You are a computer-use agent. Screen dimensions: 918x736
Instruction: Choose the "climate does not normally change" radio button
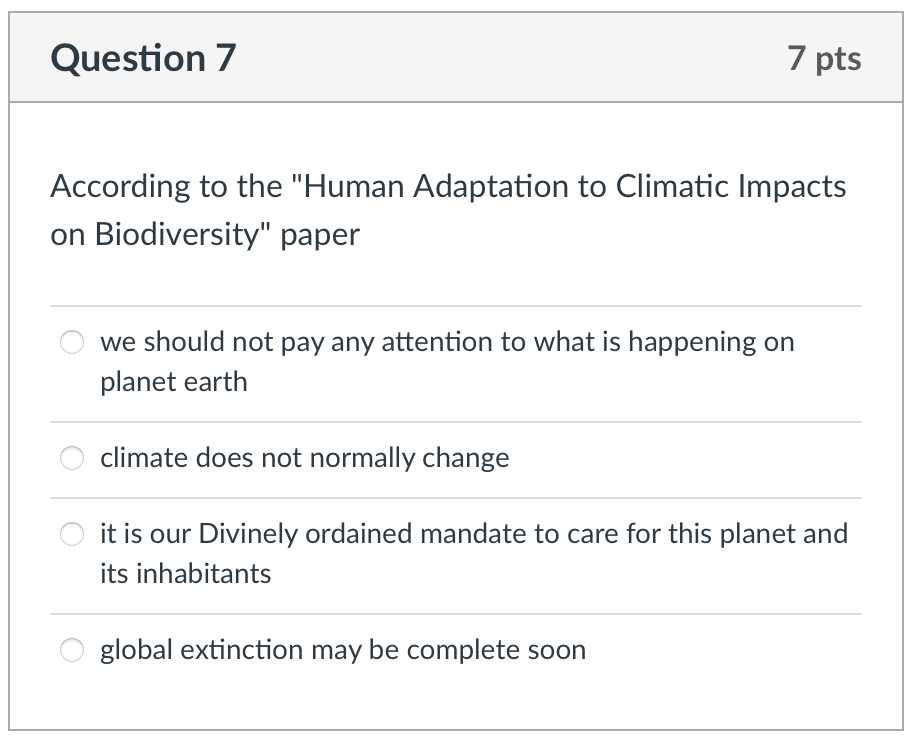(73, 459)
